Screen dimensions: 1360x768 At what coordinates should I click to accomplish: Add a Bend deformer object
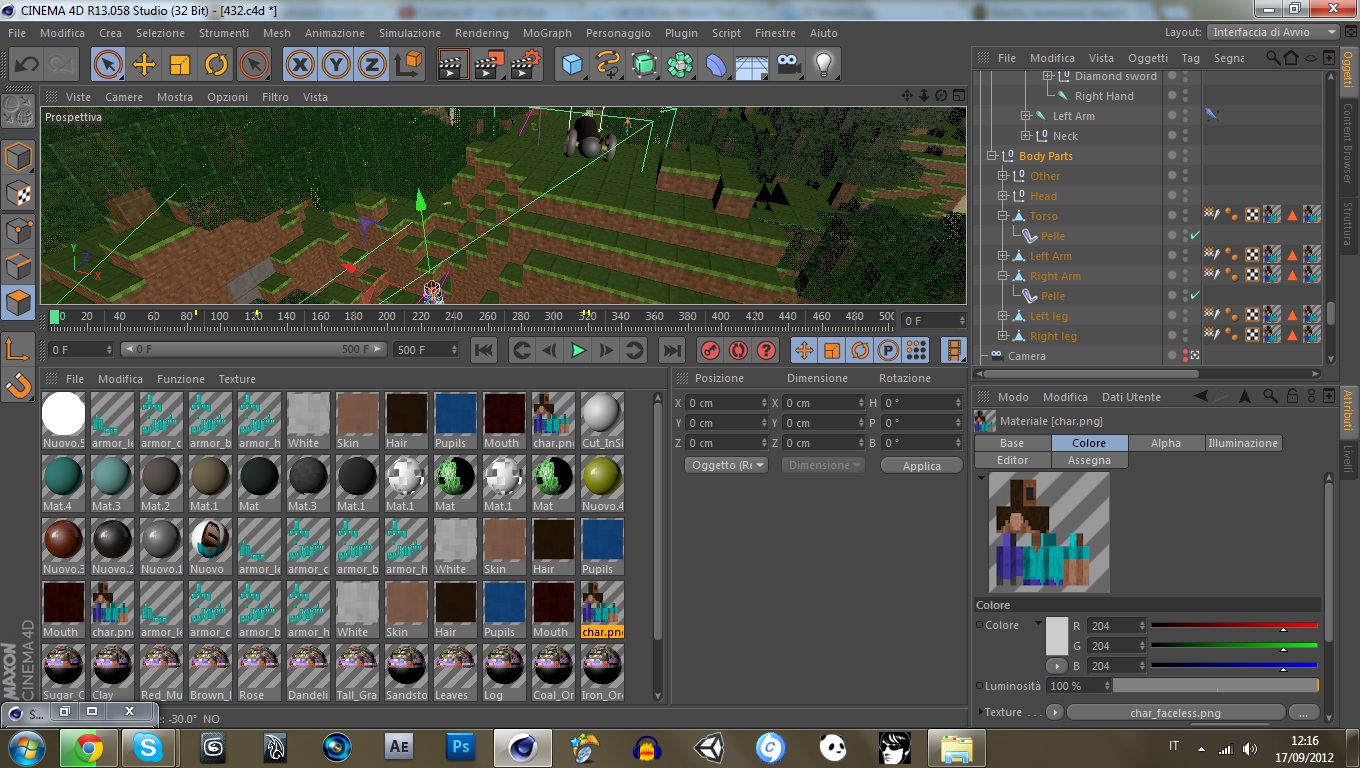click(x=716, y=65)
